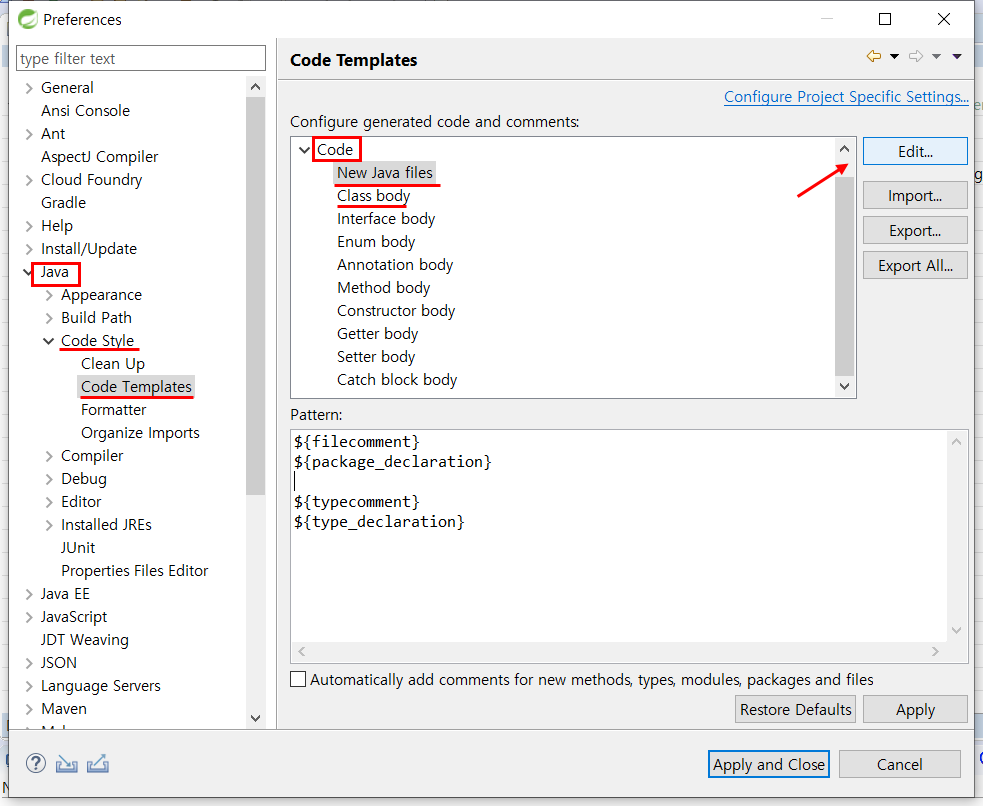Select Enum body template
This screenshot has width=983, height=806.
coord(376,242)
